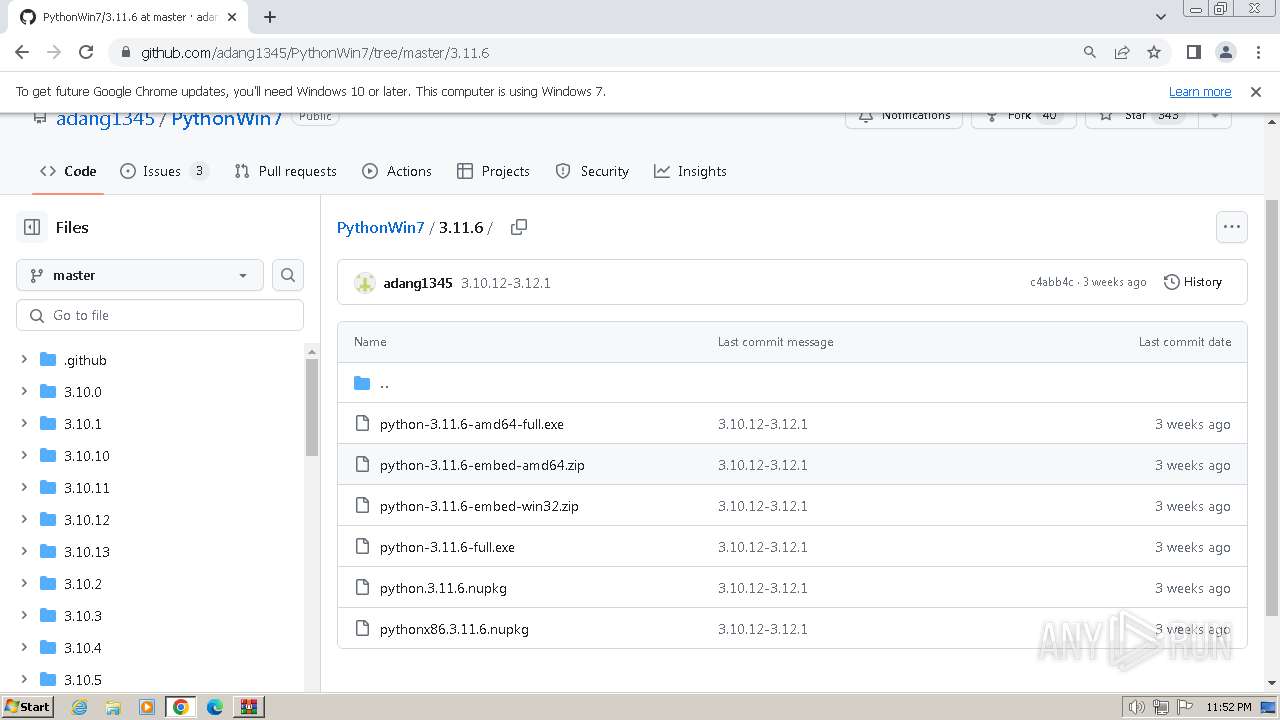This screenshot has width=1280, height=720.
Task: Click the file icon for python-3.11.6-embed-amd64.zip
Action: click(x=363, y=465)
